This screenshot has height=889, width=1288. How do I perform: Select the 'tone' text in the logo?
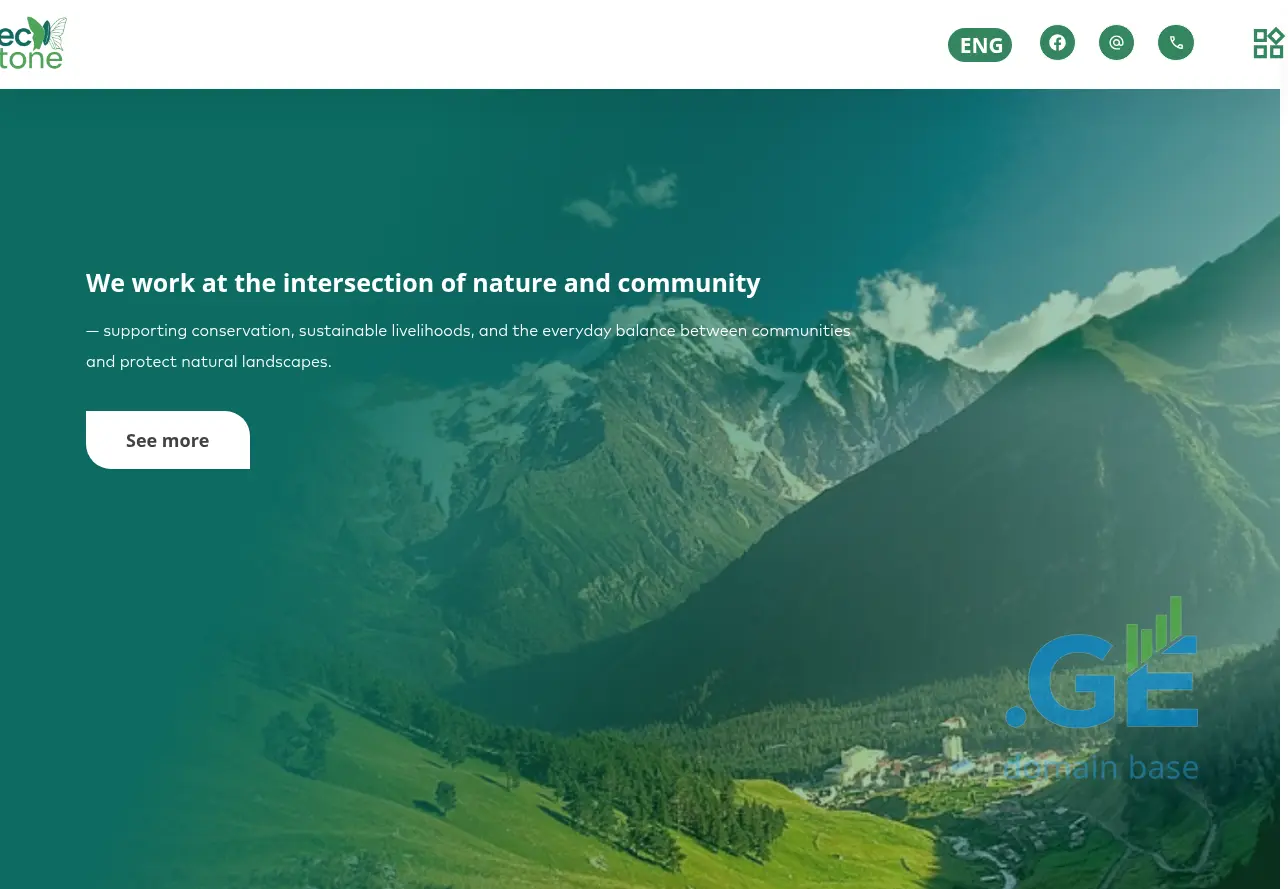click(31, 59)
